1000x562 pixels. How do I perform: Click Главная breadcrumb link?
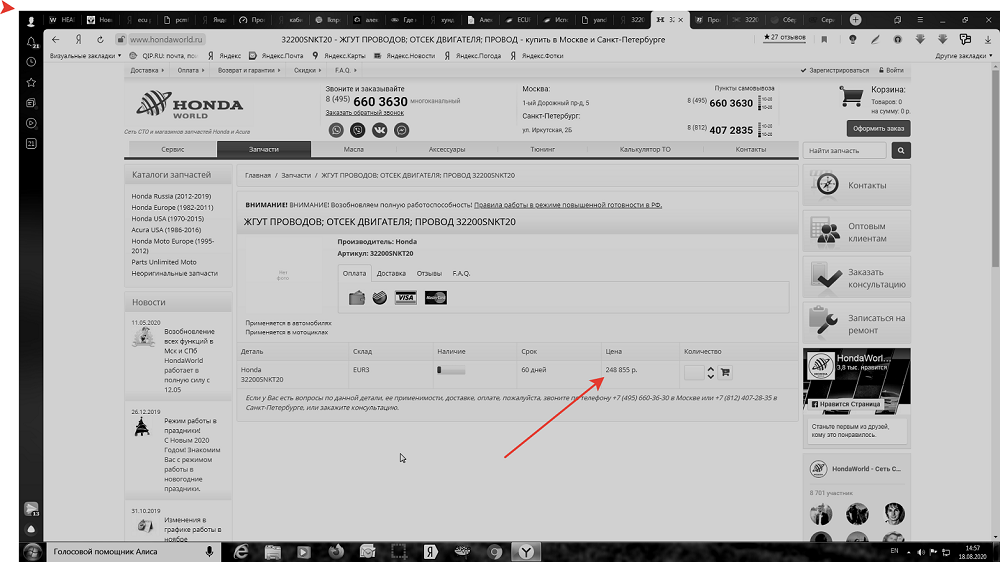pos(258,175)
